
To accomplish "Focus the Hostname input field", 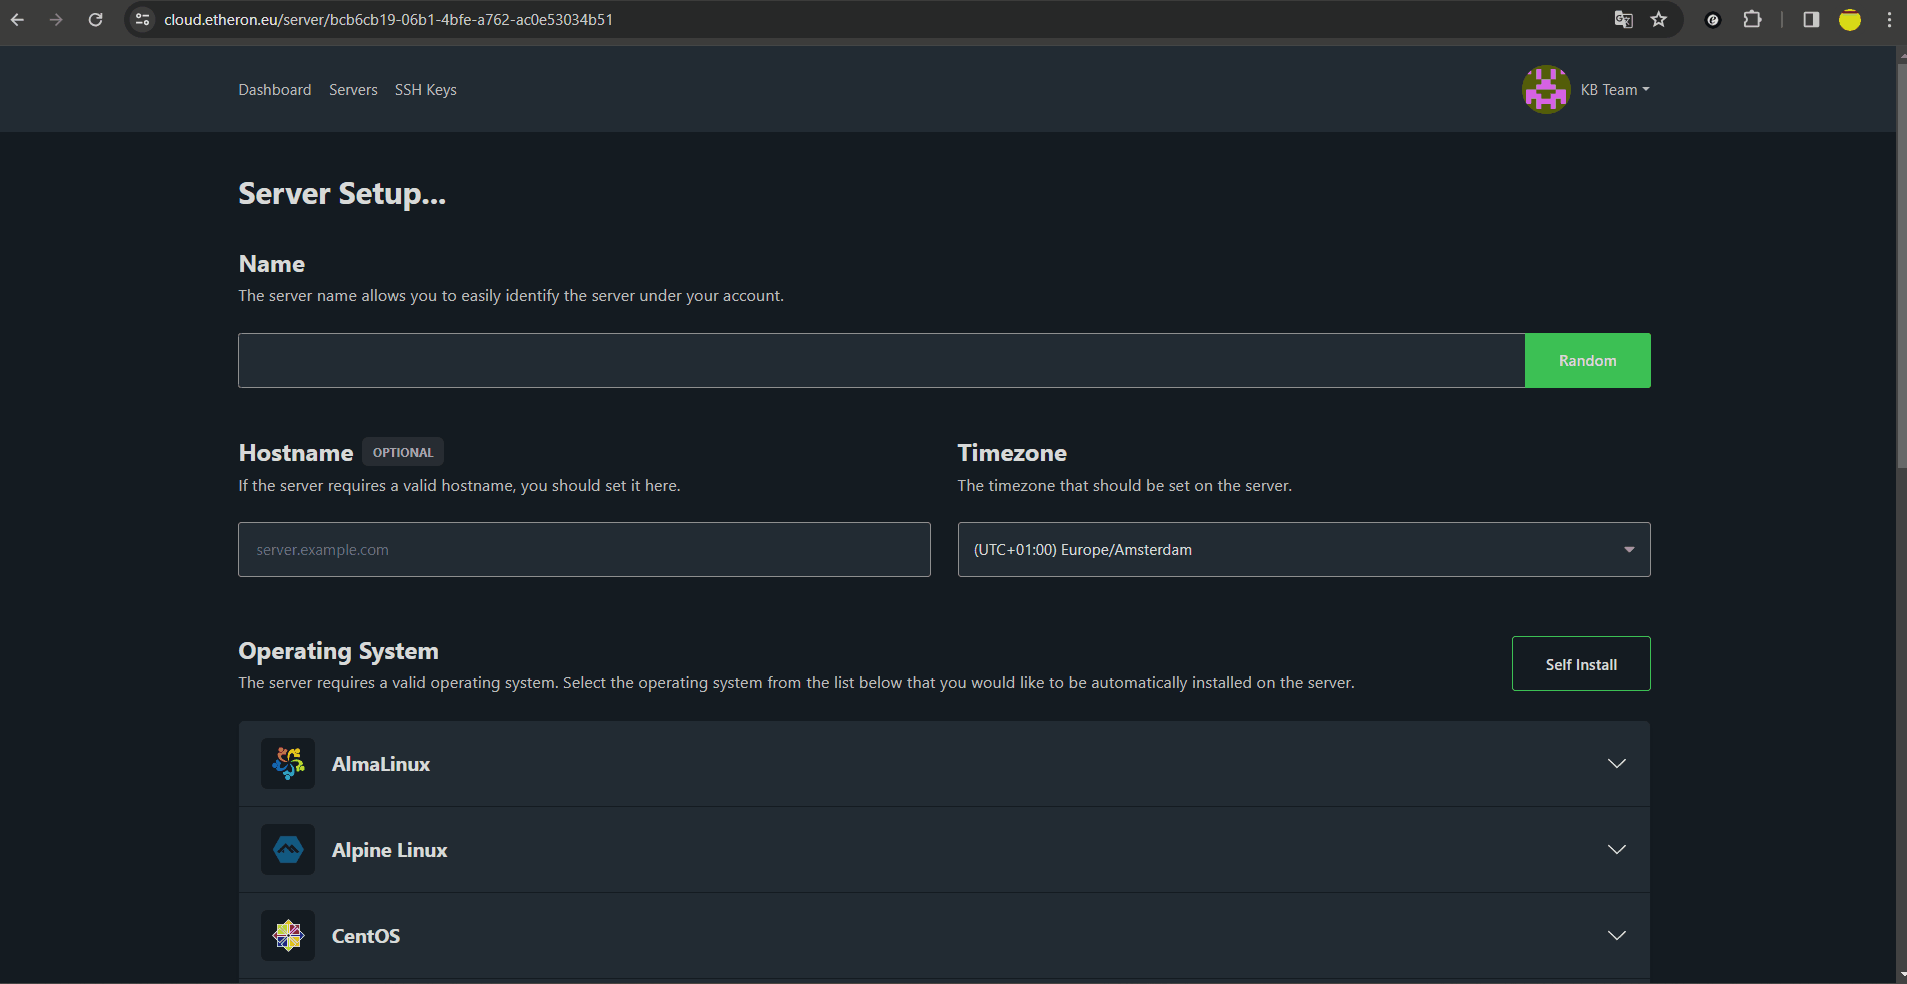I will point(584,550).
